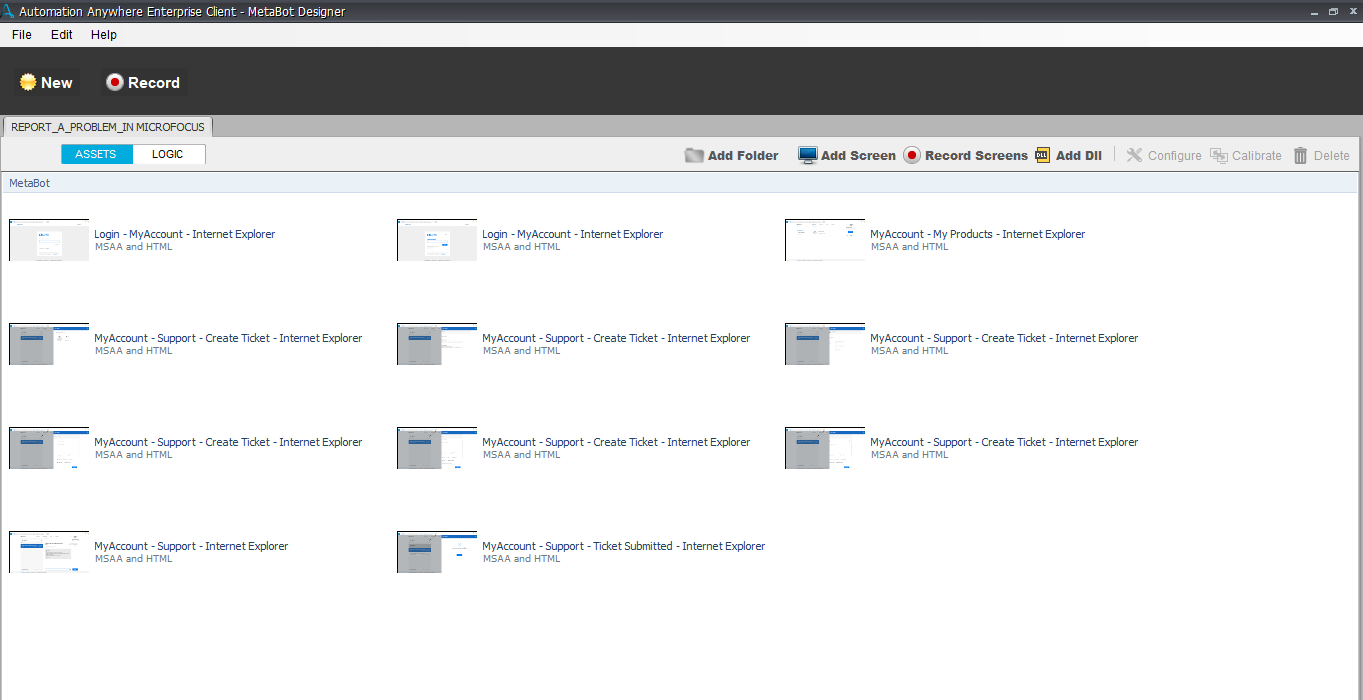Open the File menu
The height and width of the screenshot is (700, 1363).
[x=22, y=34]
